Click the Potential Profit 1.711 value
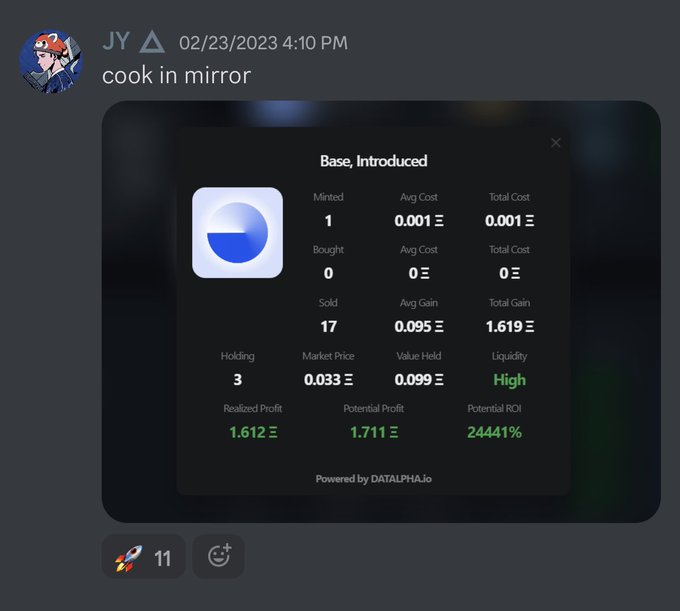Viewport: 680px width, 611px height. pos(373,432)
